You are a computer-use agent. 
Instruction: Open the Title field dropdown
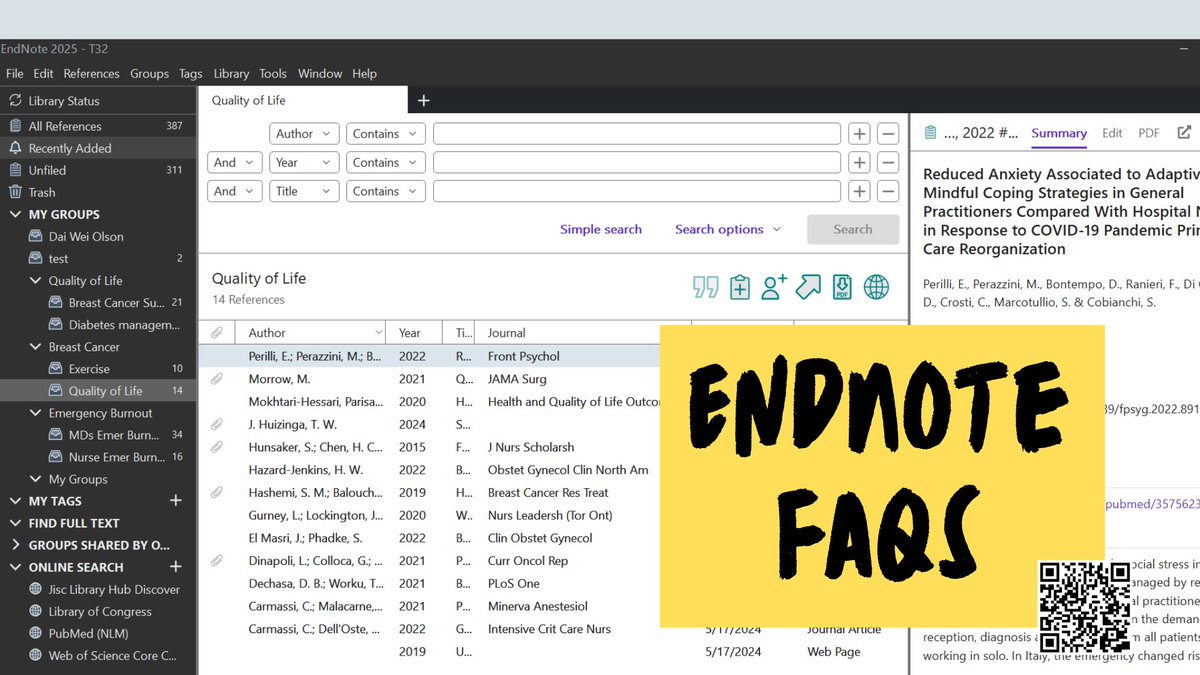[x=305, y=191]
